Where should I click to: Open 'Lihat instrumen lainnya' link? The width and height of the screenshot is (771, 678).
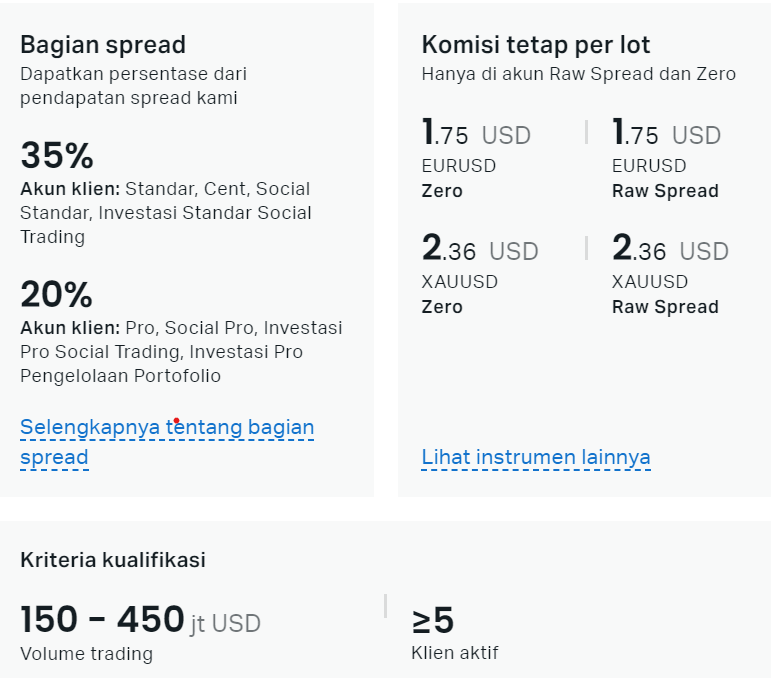click(536, 457)
